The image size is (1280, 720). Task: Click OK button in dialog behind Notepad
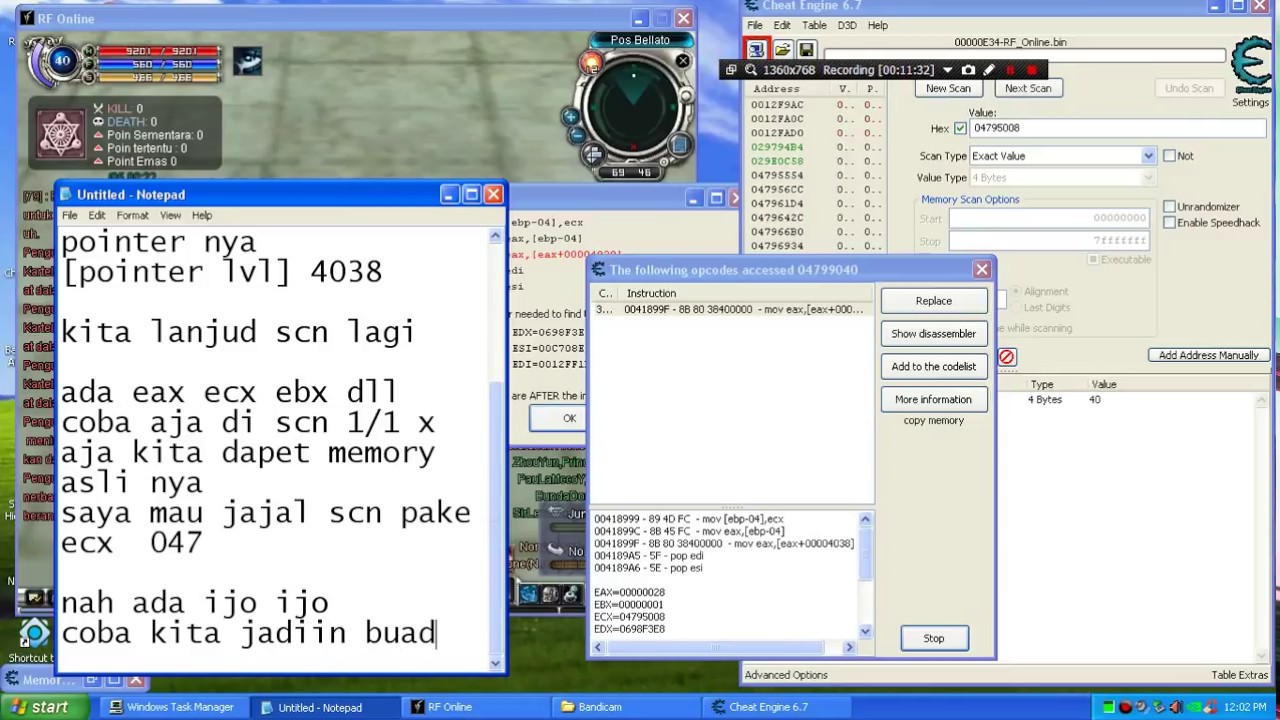tap(569, 419)
